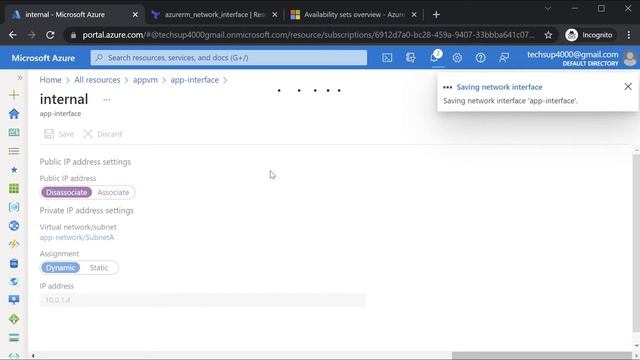Open the app-network/SubnetA link
Image resolution: width=640 pixels, height=360 pixels.
77,238
